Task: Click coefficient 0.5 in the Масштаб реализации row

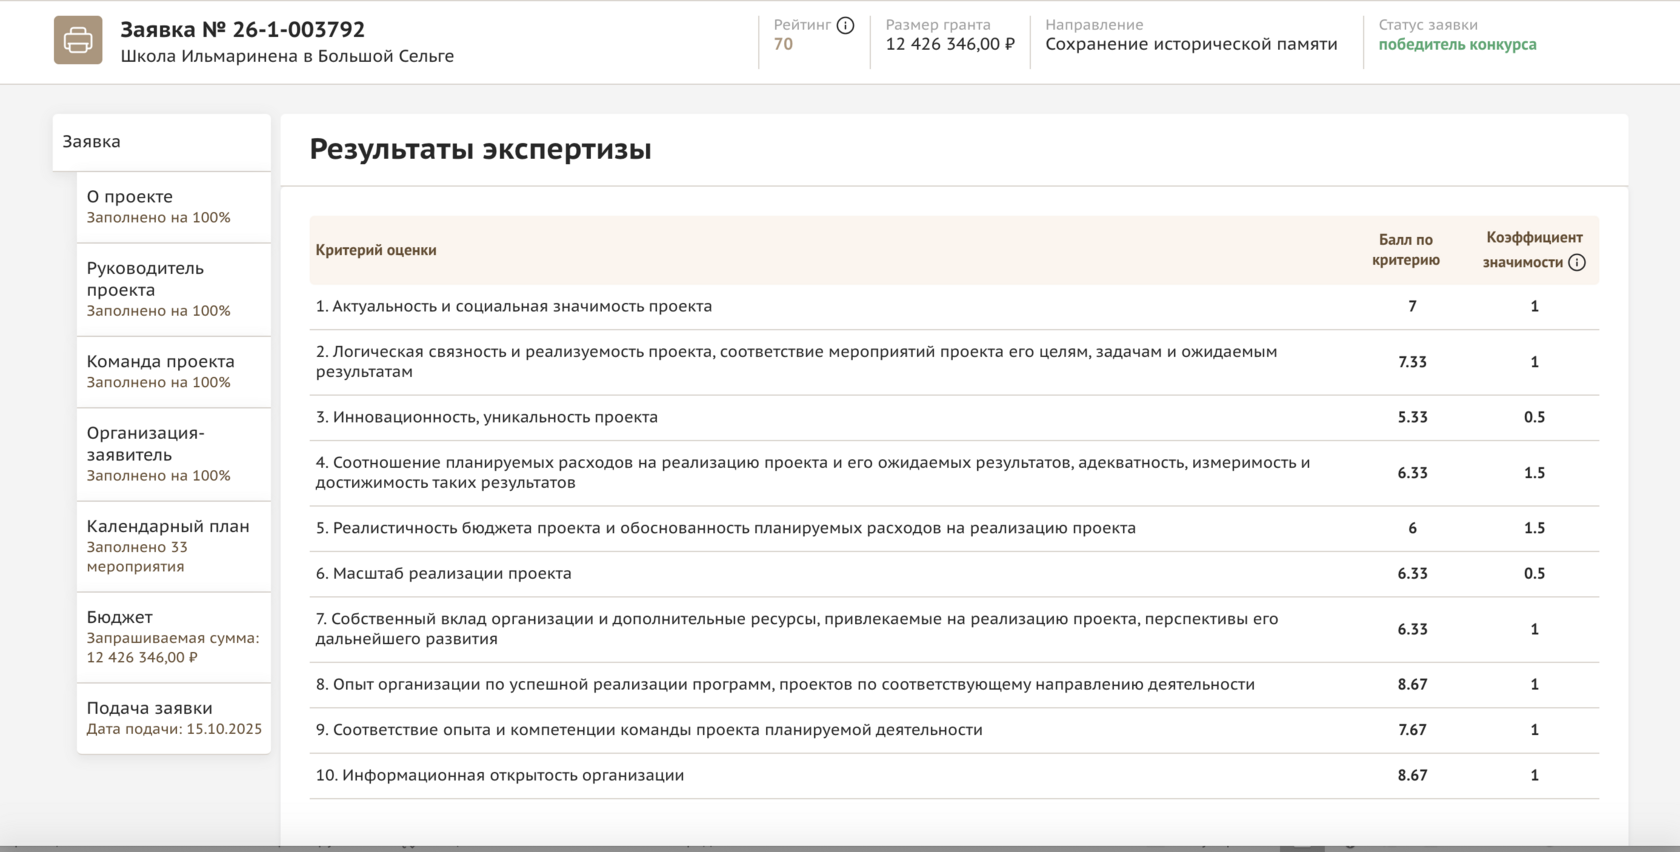Action: (1534, 573)
